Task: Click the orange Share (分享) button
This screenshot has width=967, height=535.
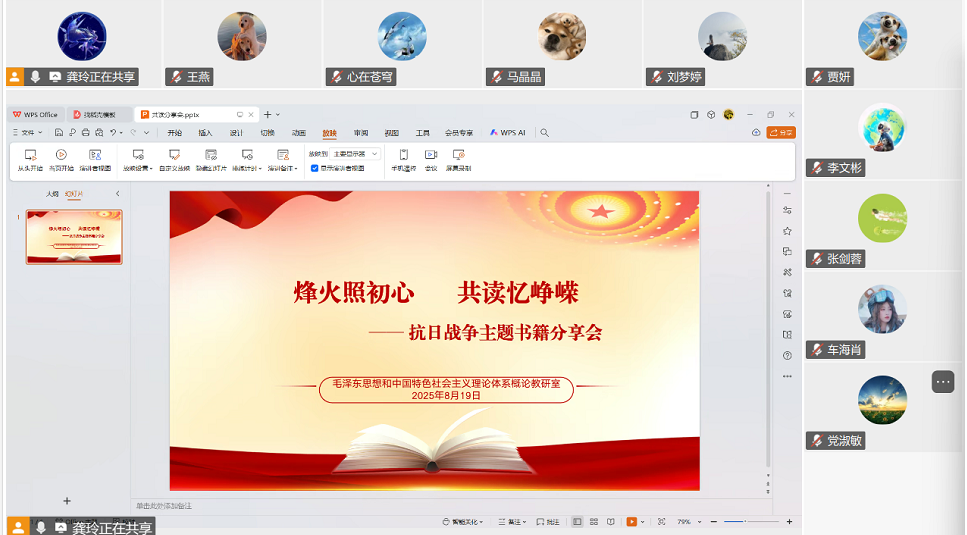Action: click(x=782, y=132)
